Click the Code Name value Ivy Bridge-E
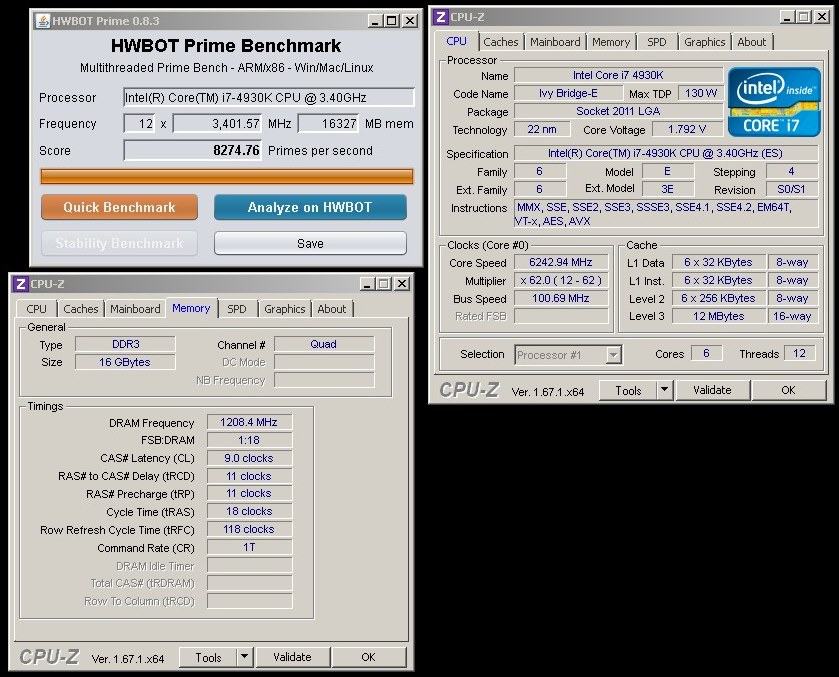Screen dimensions: 839x677 click(x=568, y=93)
